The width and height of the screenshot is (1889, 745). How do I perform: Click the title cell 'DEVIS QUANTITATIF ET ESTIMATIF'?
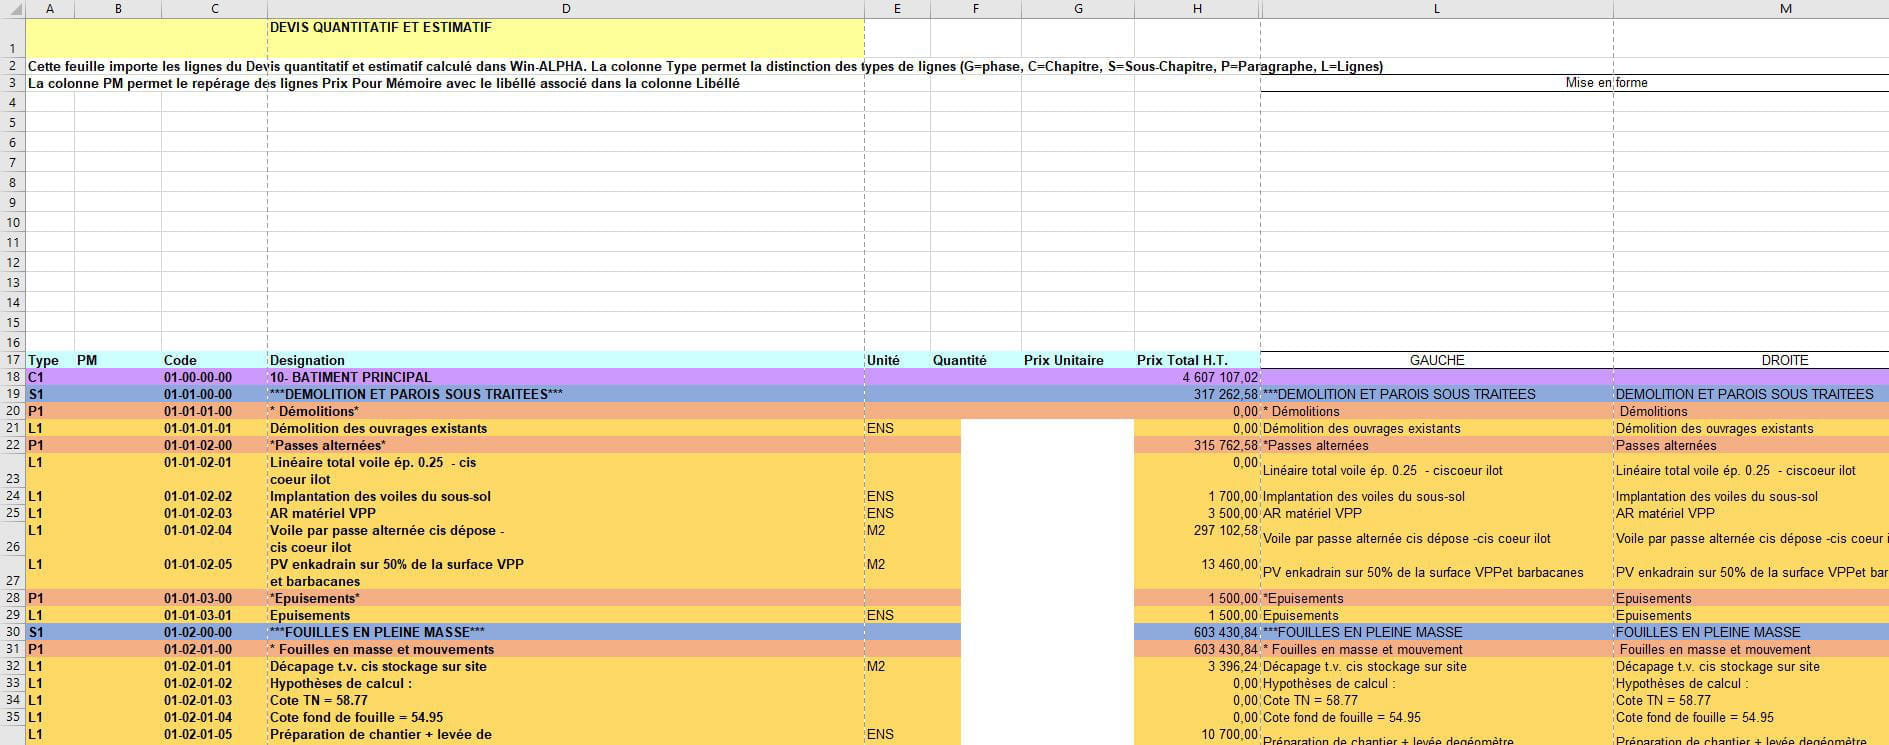566,37
